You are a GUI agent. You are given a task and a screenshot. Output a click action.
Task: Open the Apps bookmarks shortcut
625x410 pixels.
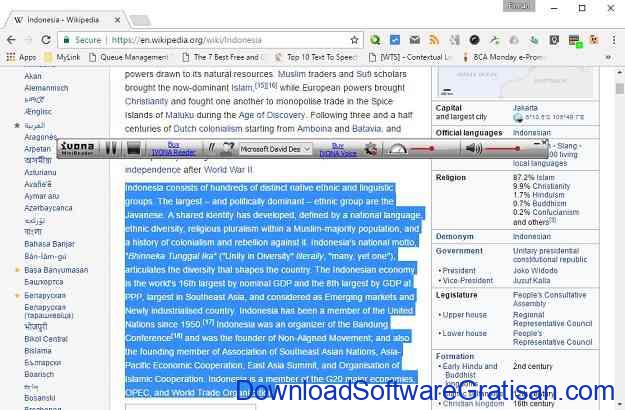pyautogui.click(x=21, y=57)
